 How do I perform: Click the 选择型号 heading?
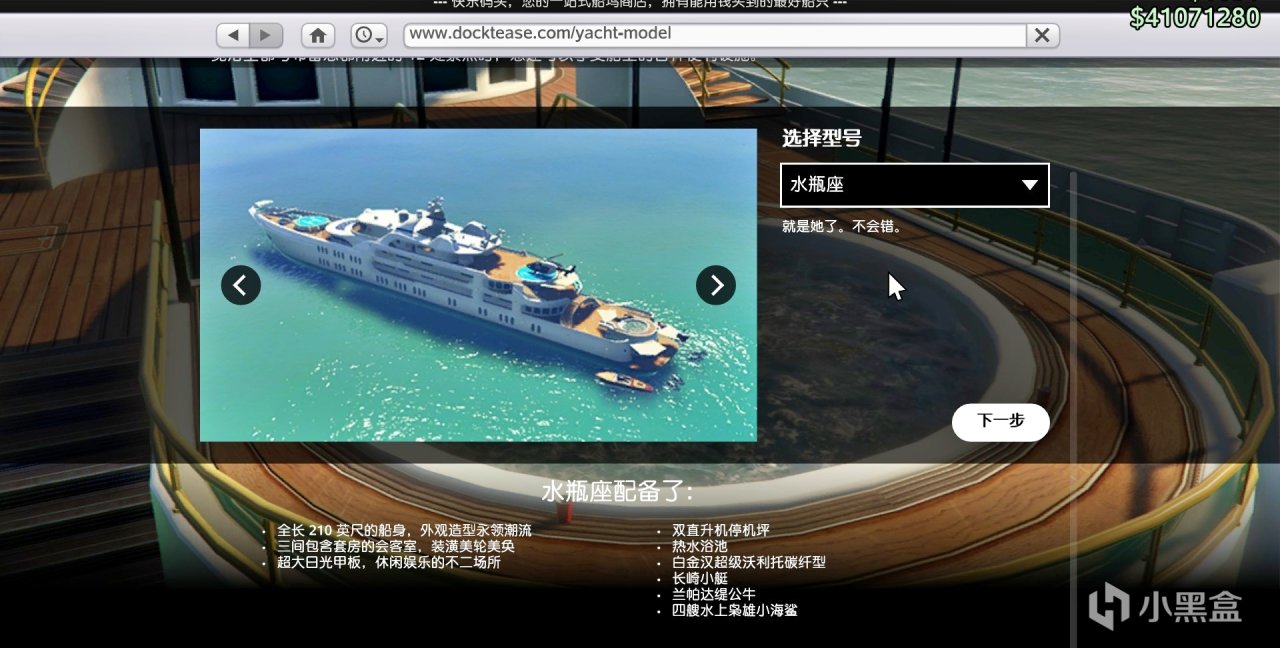[821, 139]
